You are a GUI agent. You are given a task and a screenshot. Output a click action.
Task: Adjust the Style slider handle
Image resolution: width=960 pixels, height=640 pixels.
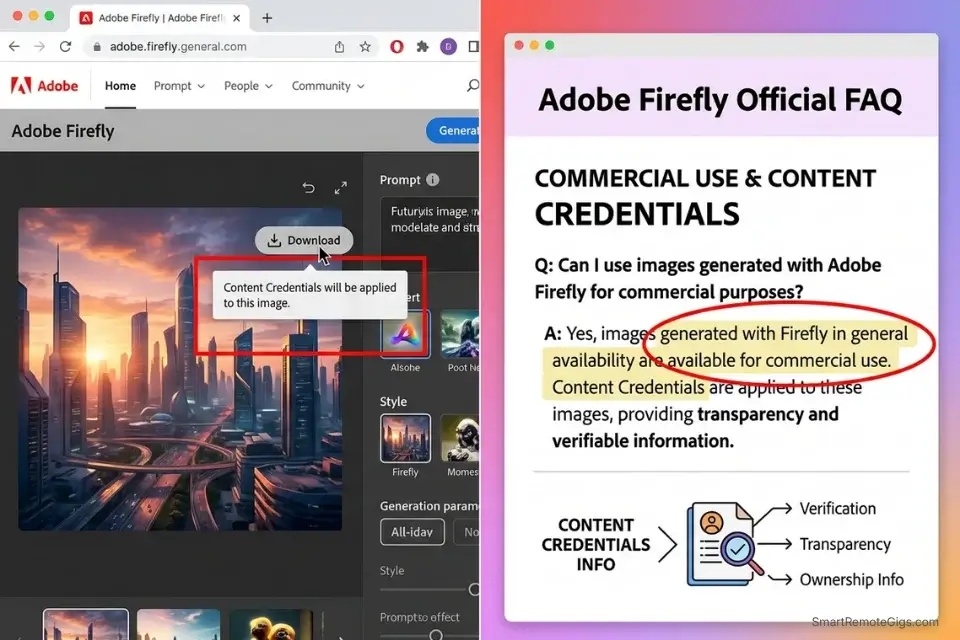[x=474, y=589]
